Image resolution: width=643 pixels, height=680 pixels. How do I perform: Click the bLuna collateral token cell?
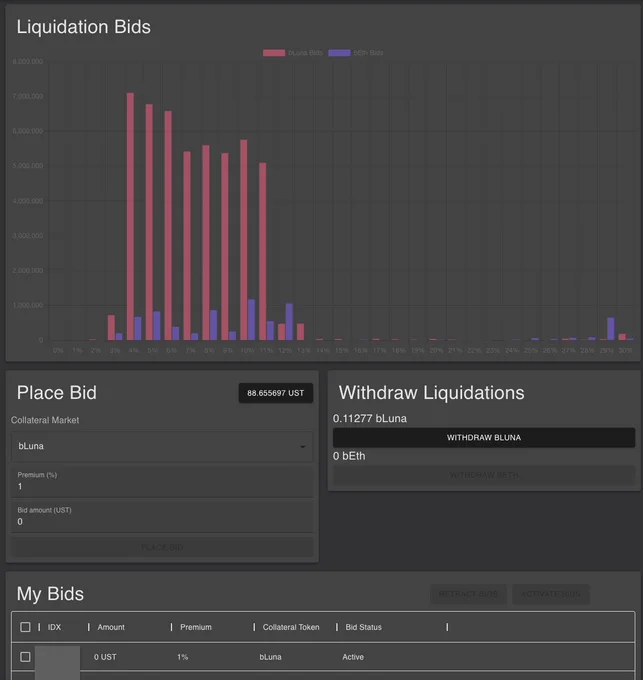(x=271, y=657)
